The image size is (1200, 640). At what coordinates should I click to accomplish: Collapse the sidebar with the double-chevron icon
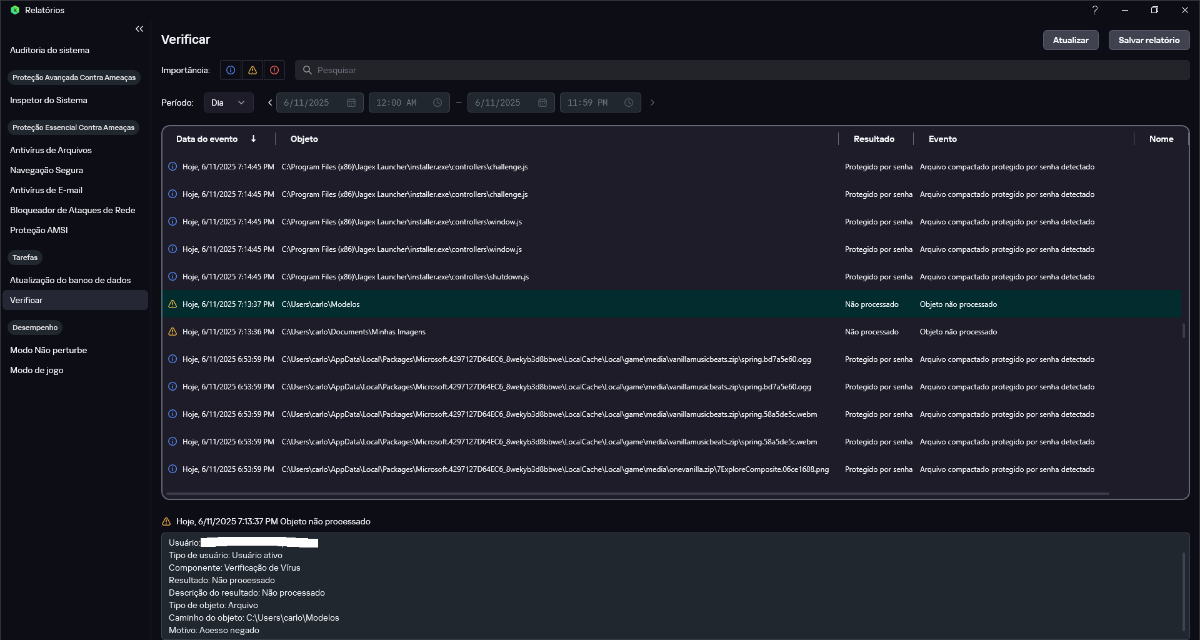click(x=139, y=29)
